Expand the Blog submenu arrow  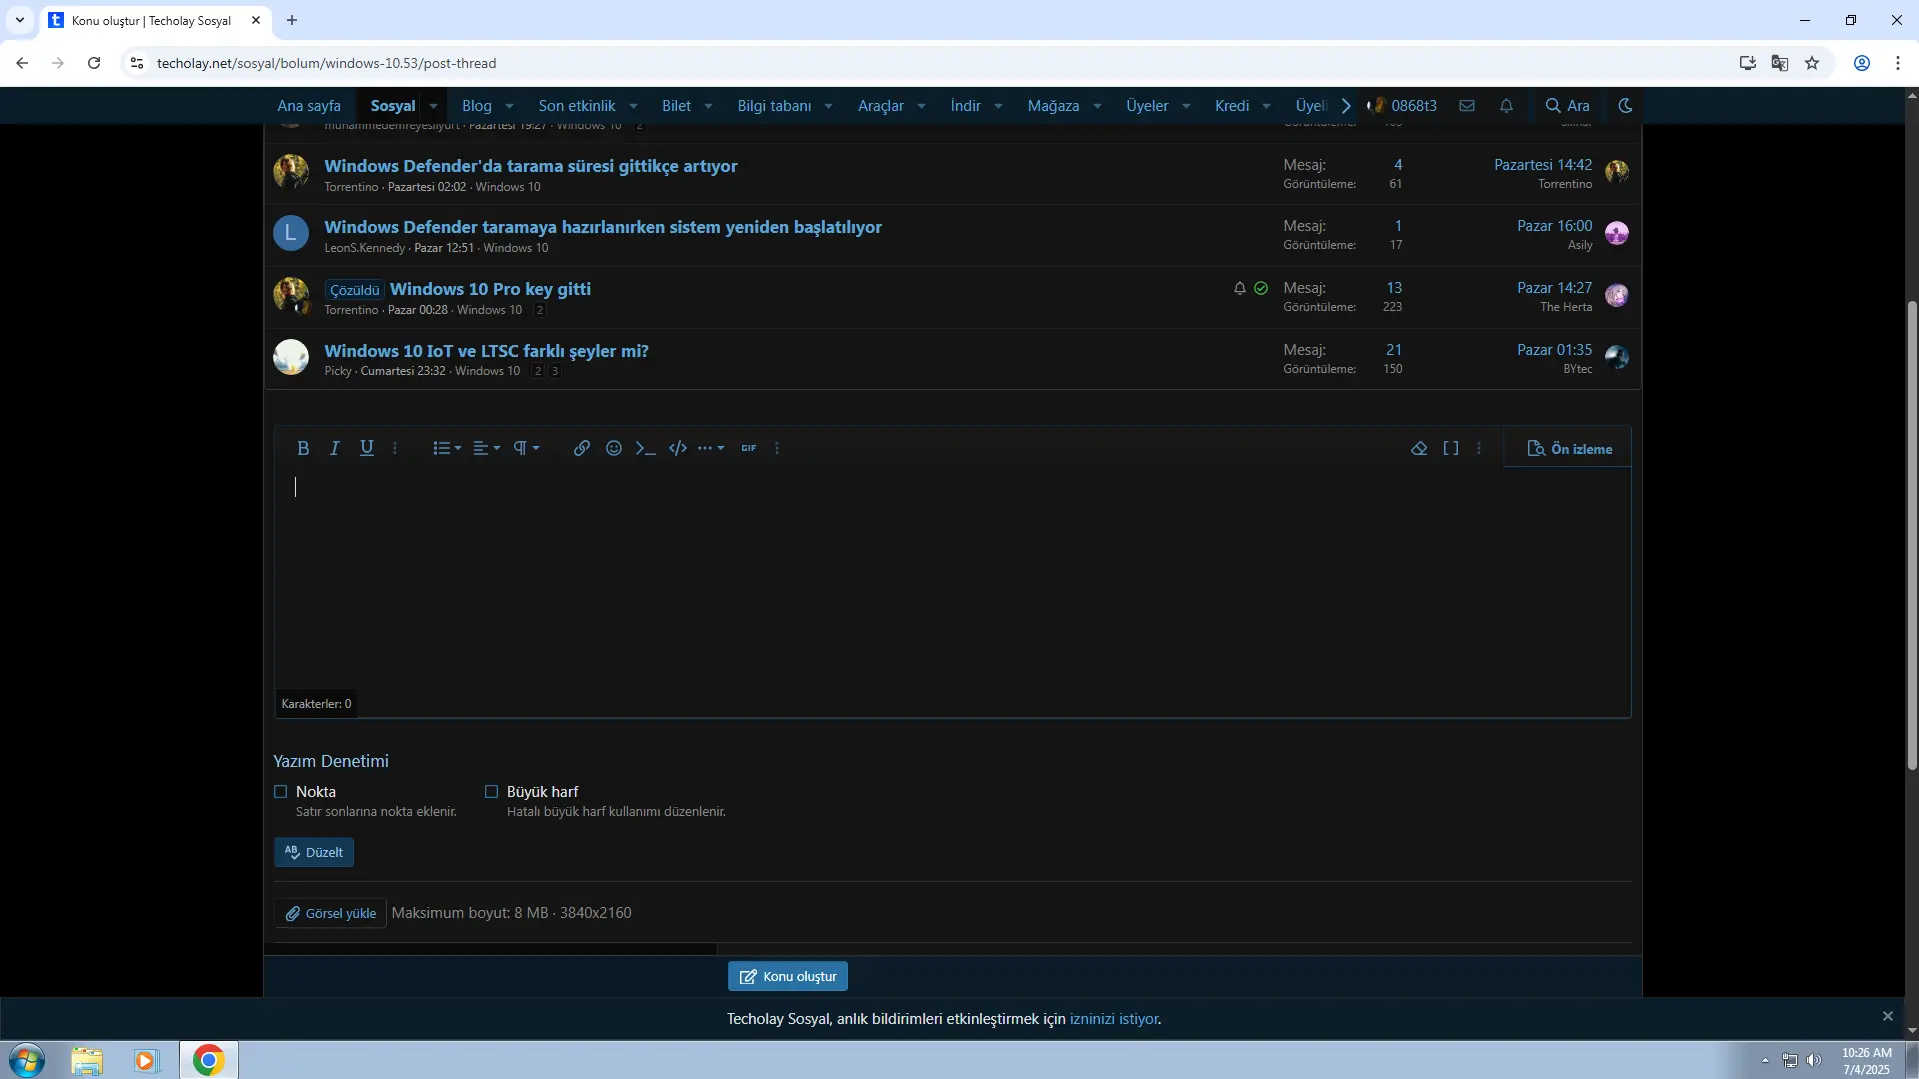[509, 106]
